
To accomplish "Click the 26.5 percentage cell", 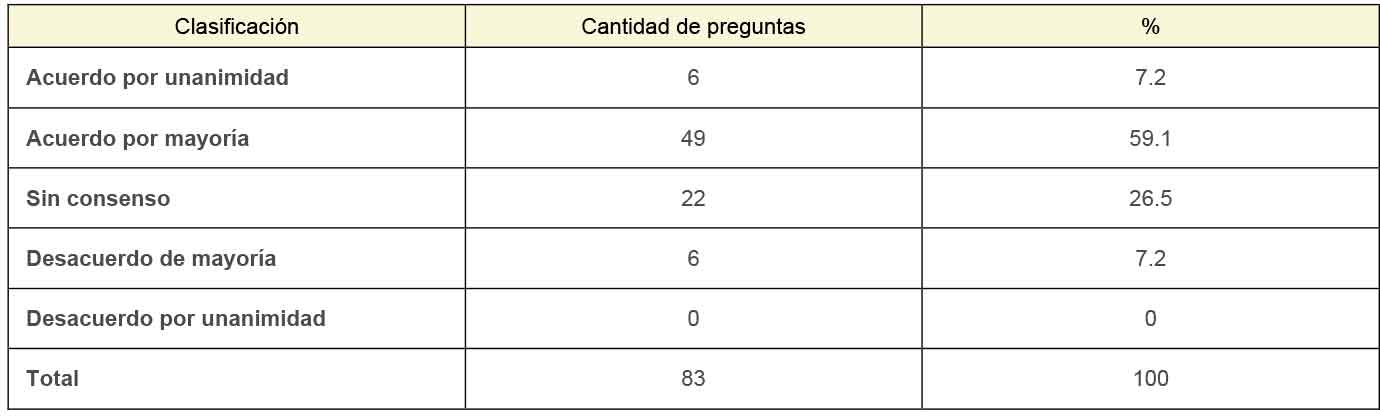I will (x=1150, y=199).
